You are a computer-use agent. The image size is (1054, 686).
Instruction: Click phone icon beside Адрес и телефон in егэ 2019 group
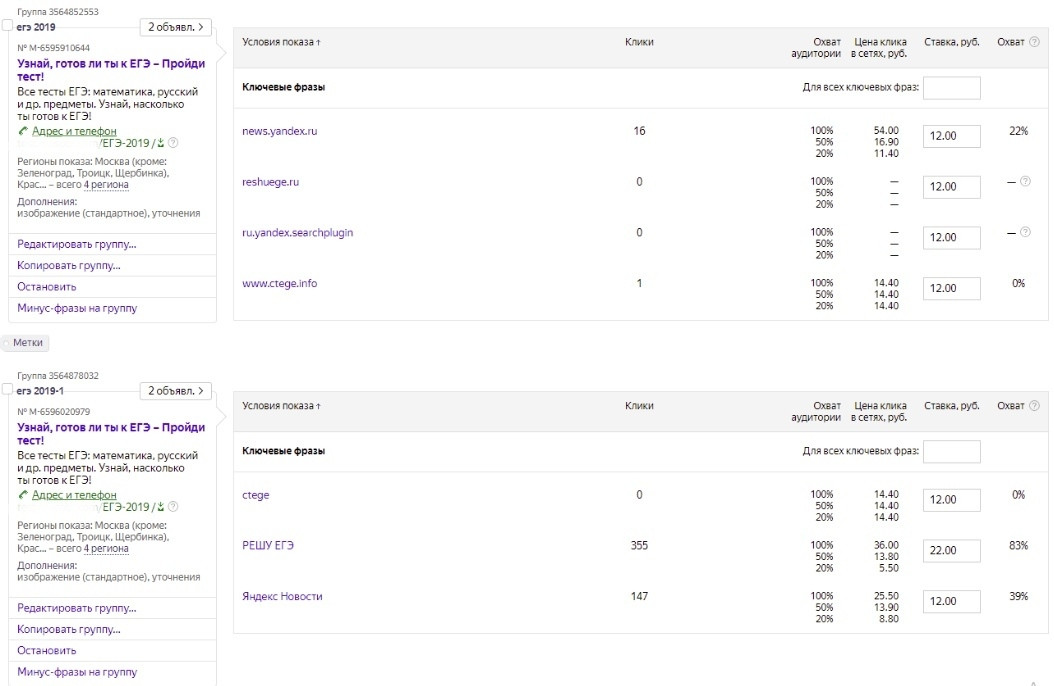[23, 131]
